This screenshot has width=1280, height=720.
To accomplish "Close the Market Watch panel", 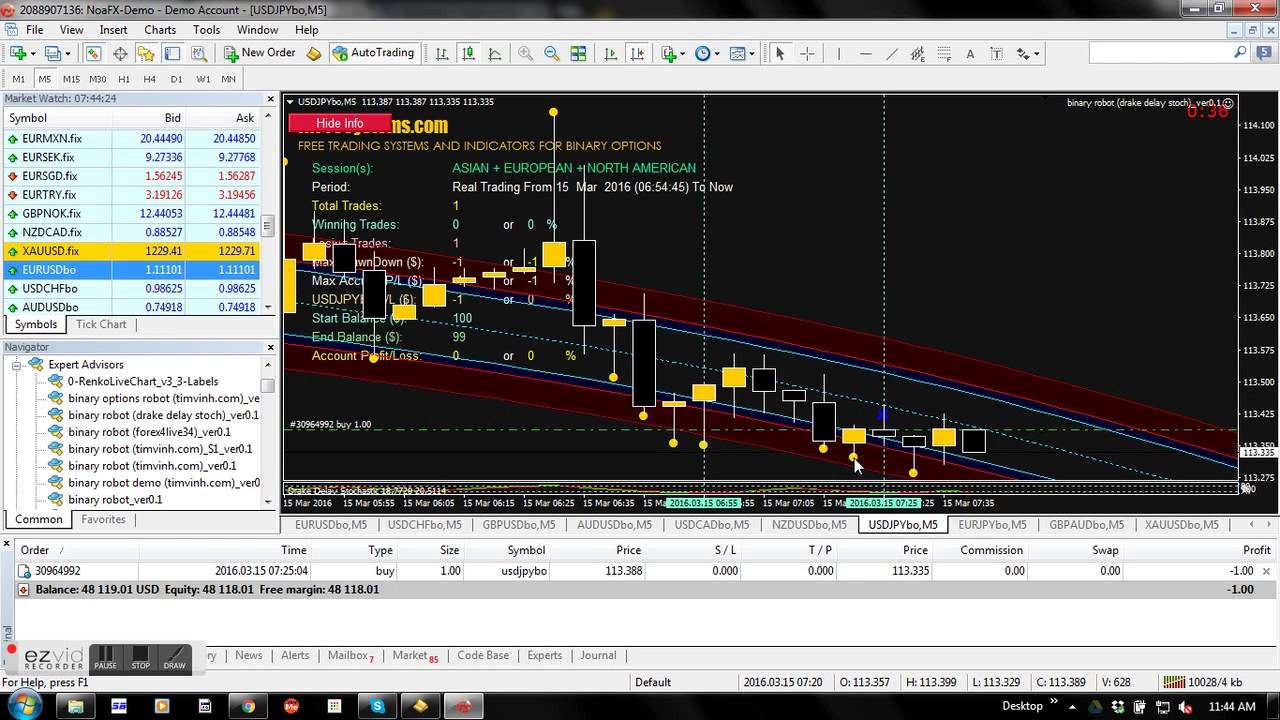I will [x=270, y=99].
